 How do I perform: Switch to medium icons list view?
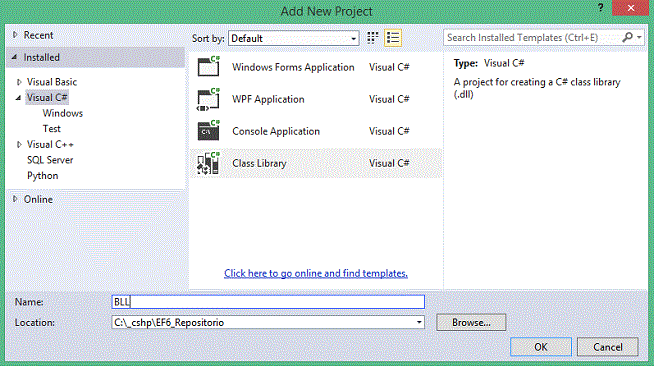point(393,38)
